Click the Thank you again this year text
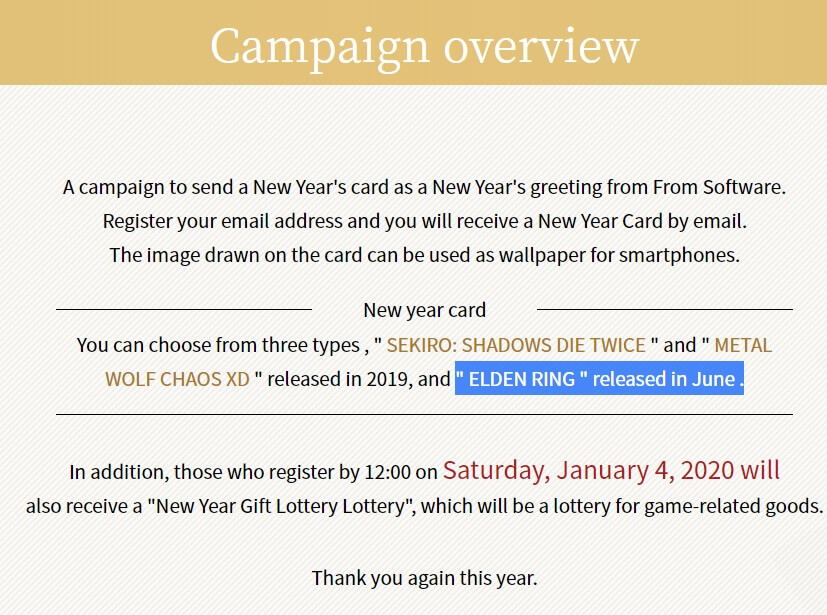The width and height of the screenshot is (827, 615). [x=424, y=577]
